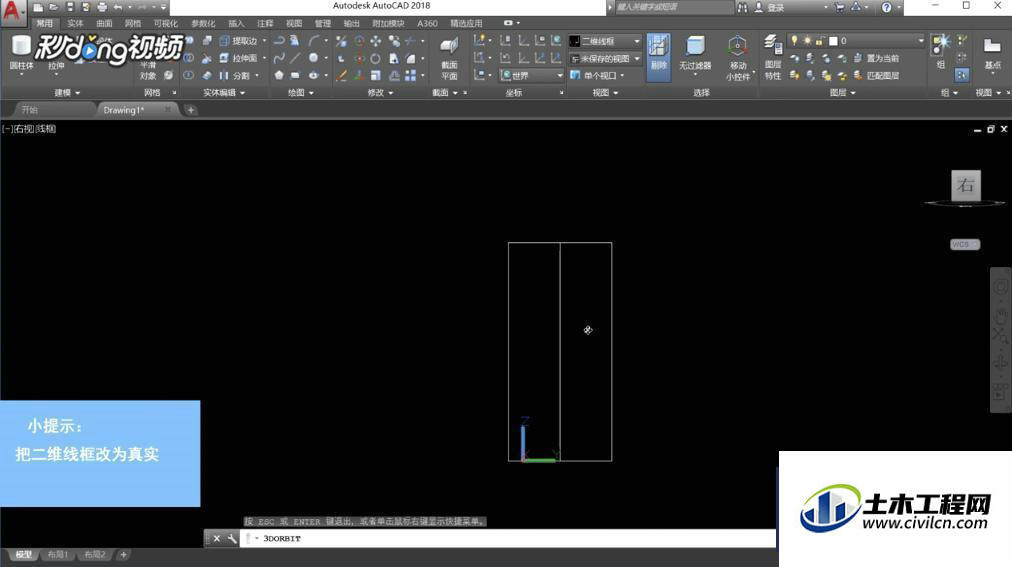Expand the 图层 panel
1012x567 pixels.
[x=842, y=93]
